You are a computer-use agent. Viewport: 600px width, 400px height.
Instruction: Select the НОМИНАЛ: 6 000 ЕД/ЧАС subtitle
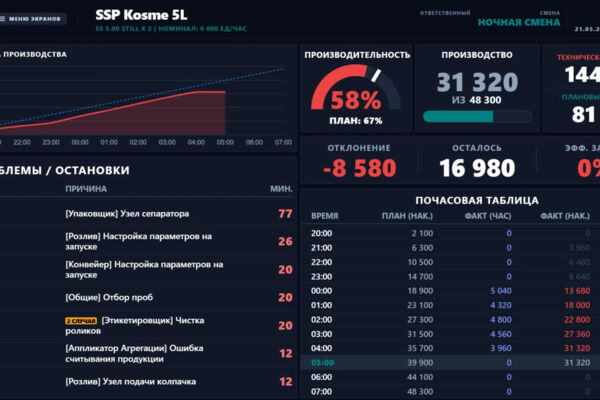click(x=202, y=29)
